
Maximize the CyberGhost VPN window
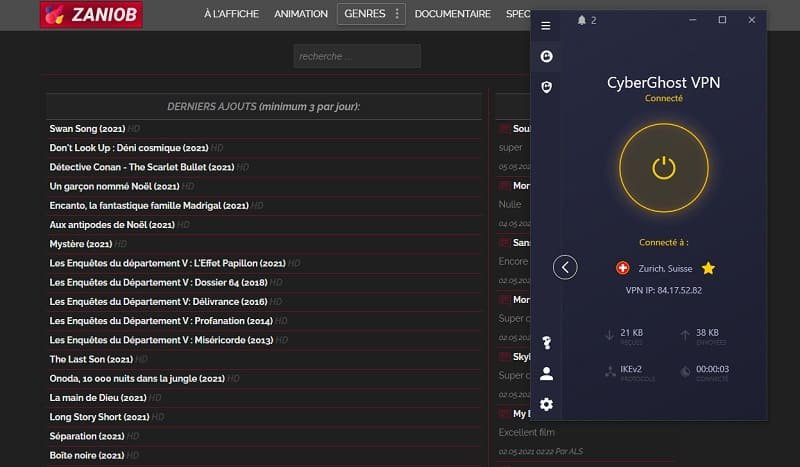[x=722, y=20]
